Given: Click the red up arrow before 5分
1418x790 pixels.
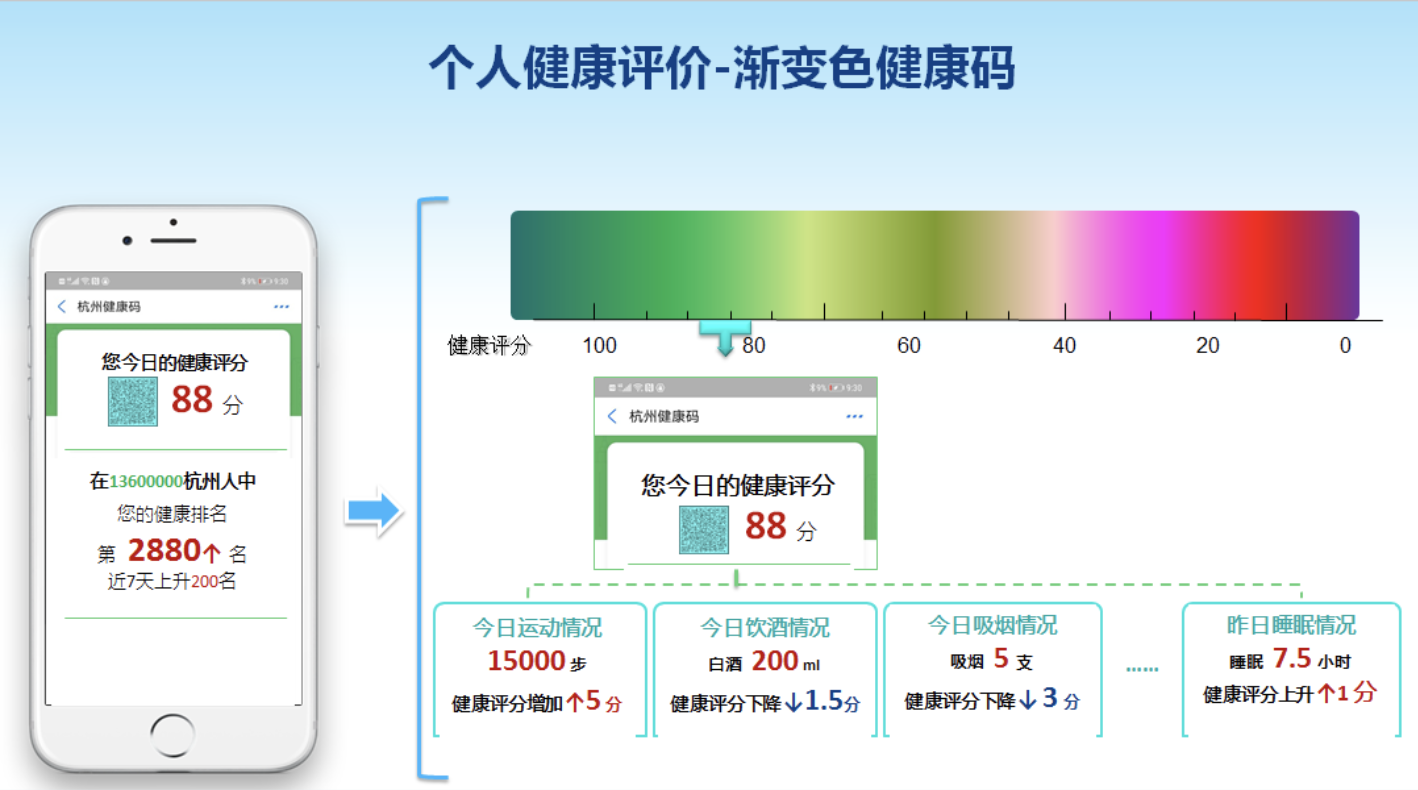Looking at the screenshot, I should (575, 703).
